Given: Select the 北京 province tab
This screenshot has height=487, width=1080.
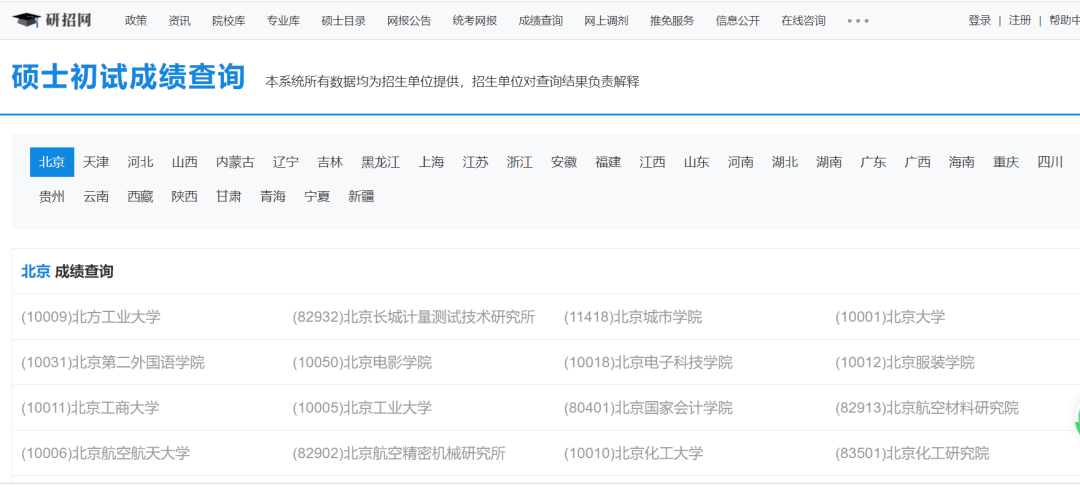Looking at the screenshot, I should 52,163.
